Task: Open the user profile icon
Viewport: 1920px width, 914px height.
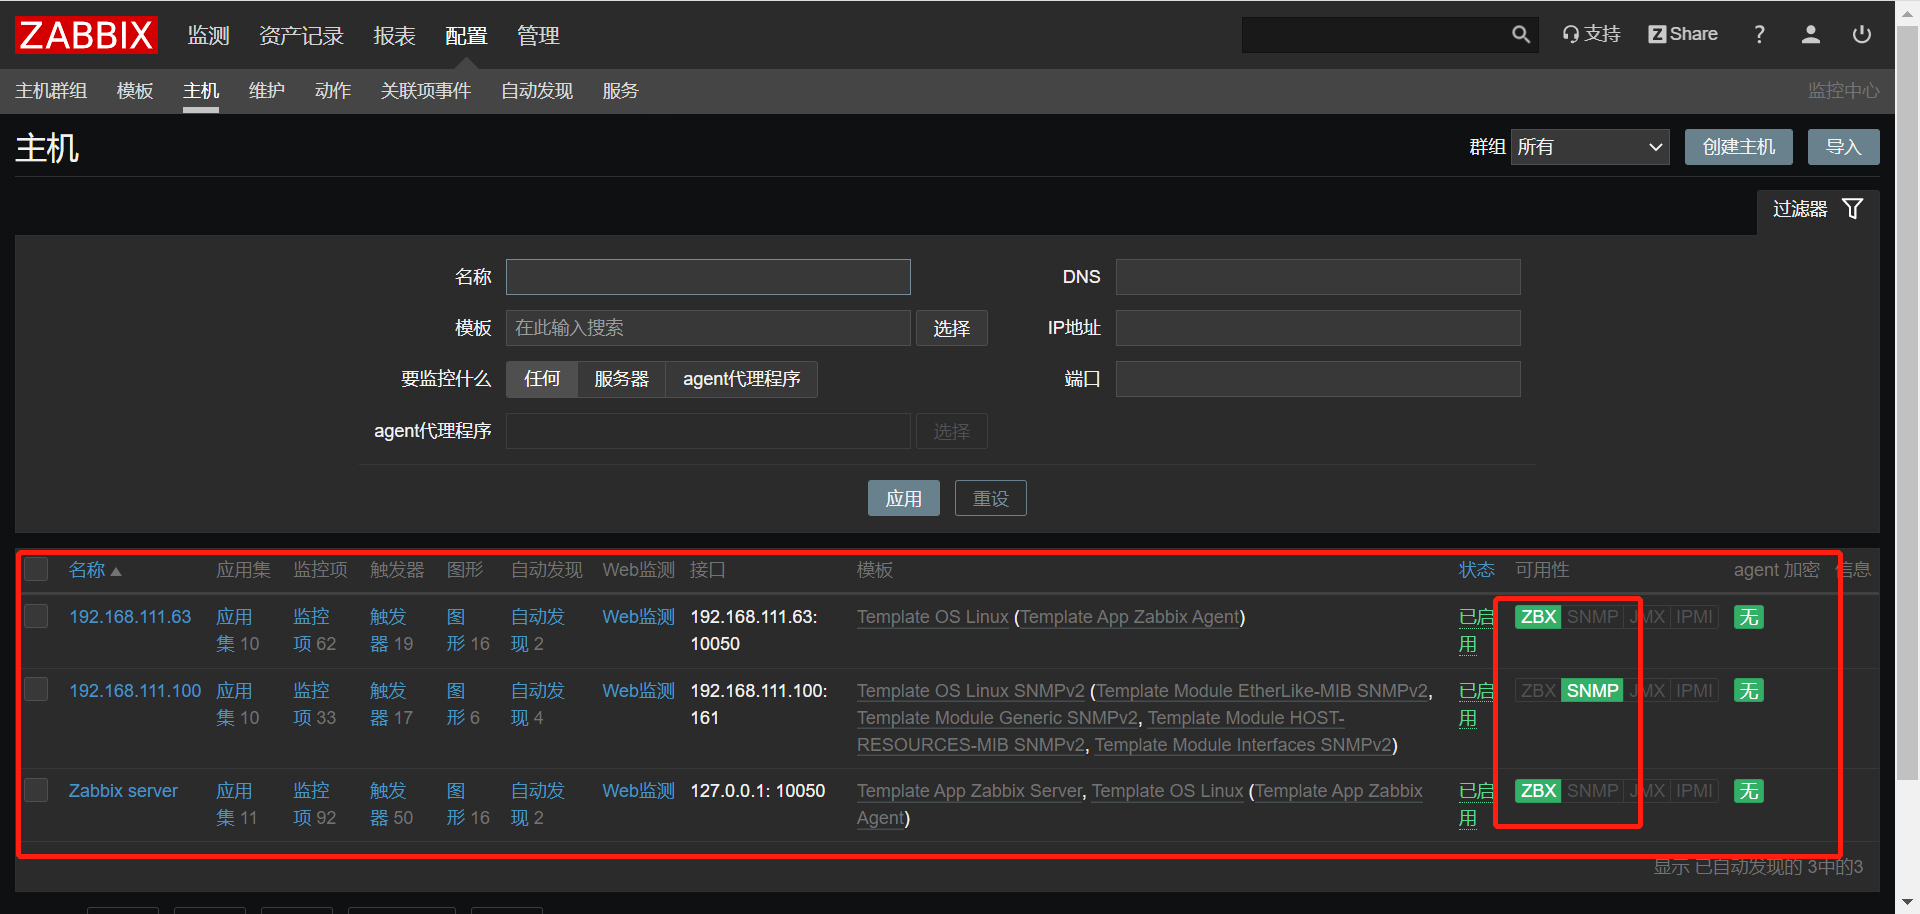Action: [1810, 35]
